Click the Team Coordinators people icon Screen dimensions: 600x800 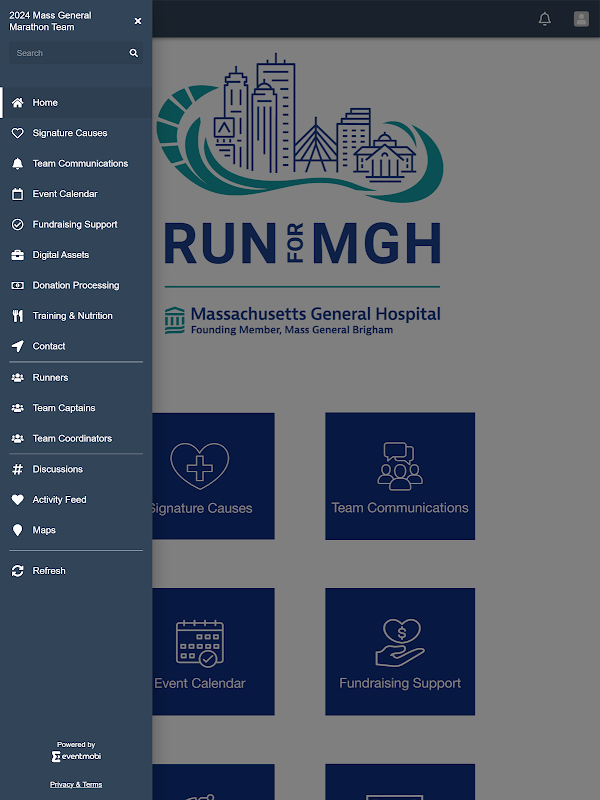17,439
